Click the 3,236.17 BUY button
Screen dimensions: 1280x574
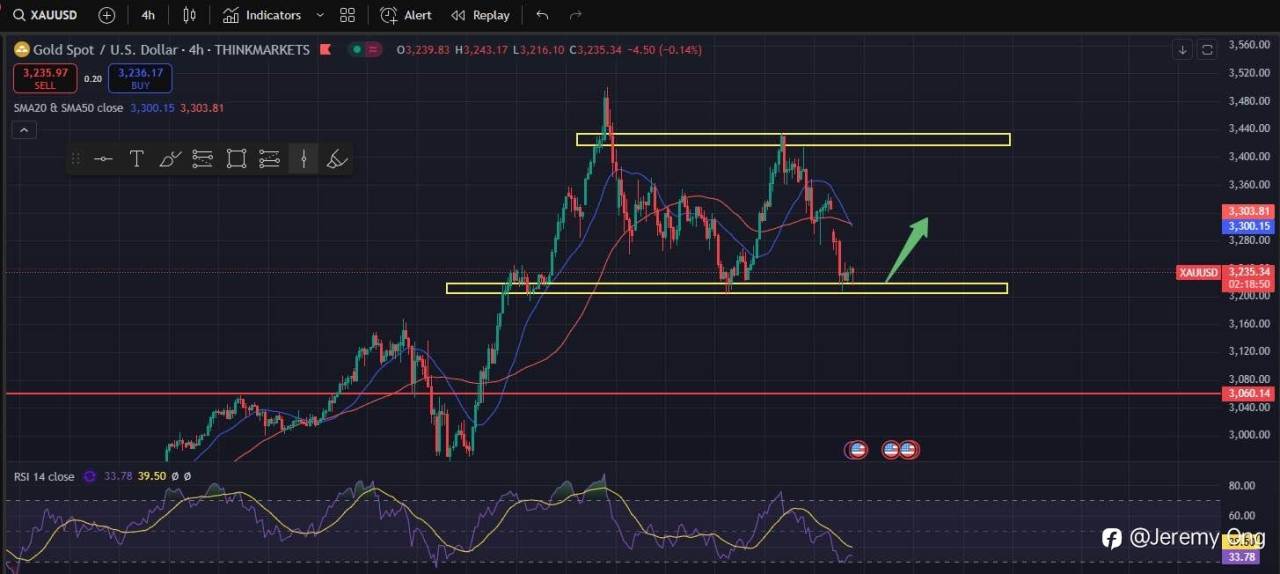point(141,78)
